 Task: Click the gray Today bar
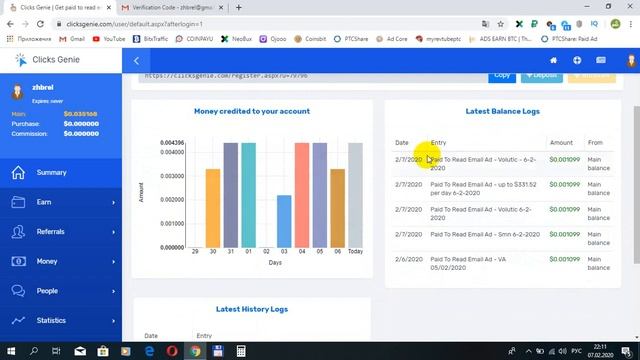356,195
